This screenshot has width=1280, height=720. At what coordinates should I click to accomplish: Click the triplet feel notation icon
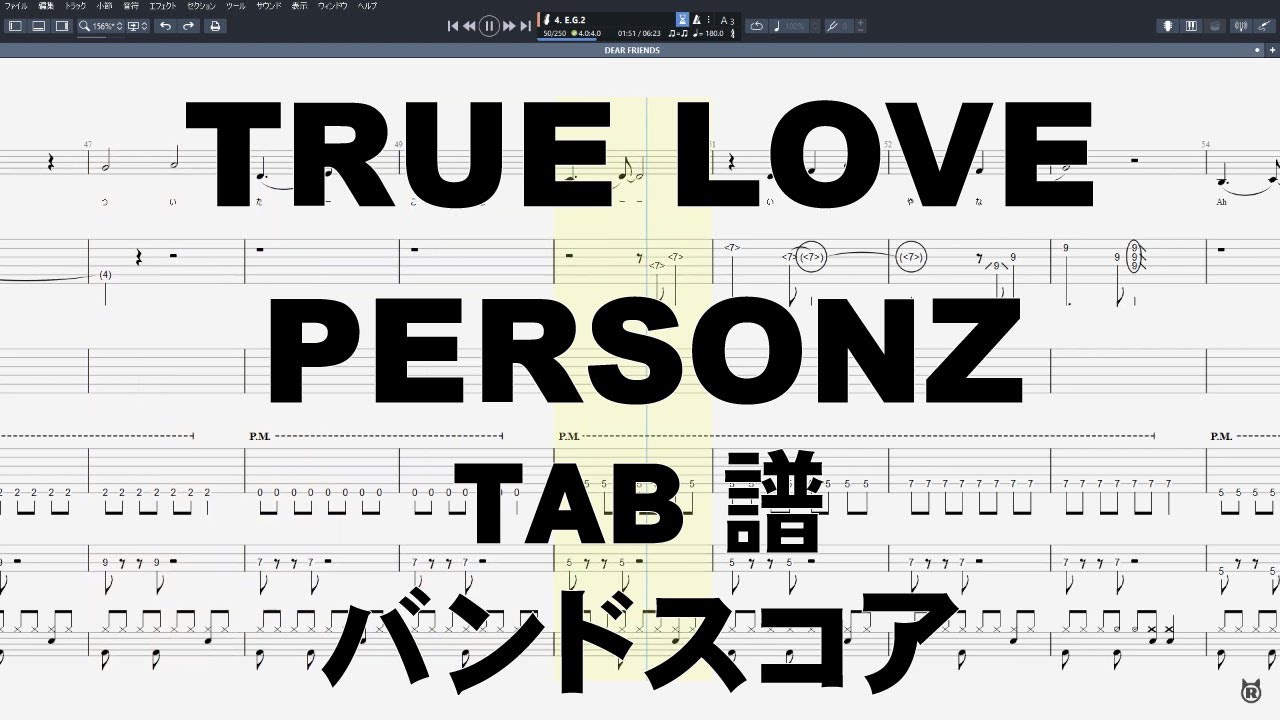coord(678,33)
